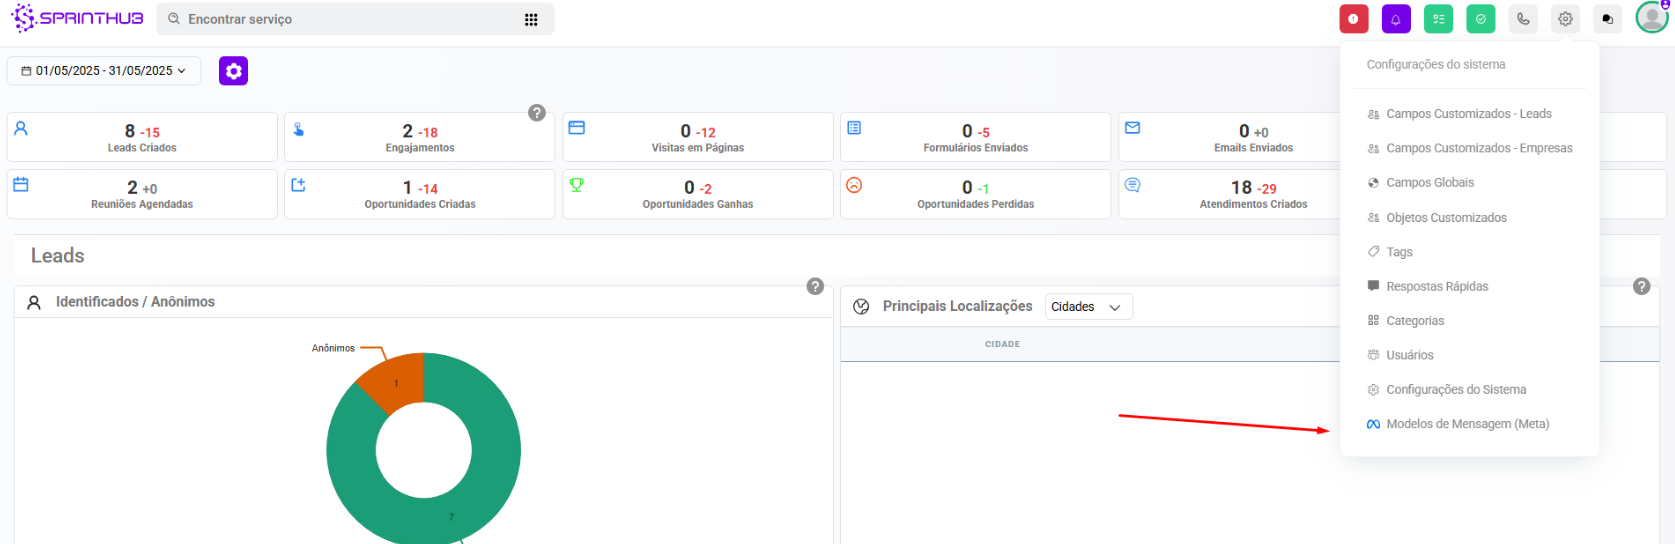Click the red alert icon in header
The width and height of the screenshot is (1675, 544).
[1353, 19]
